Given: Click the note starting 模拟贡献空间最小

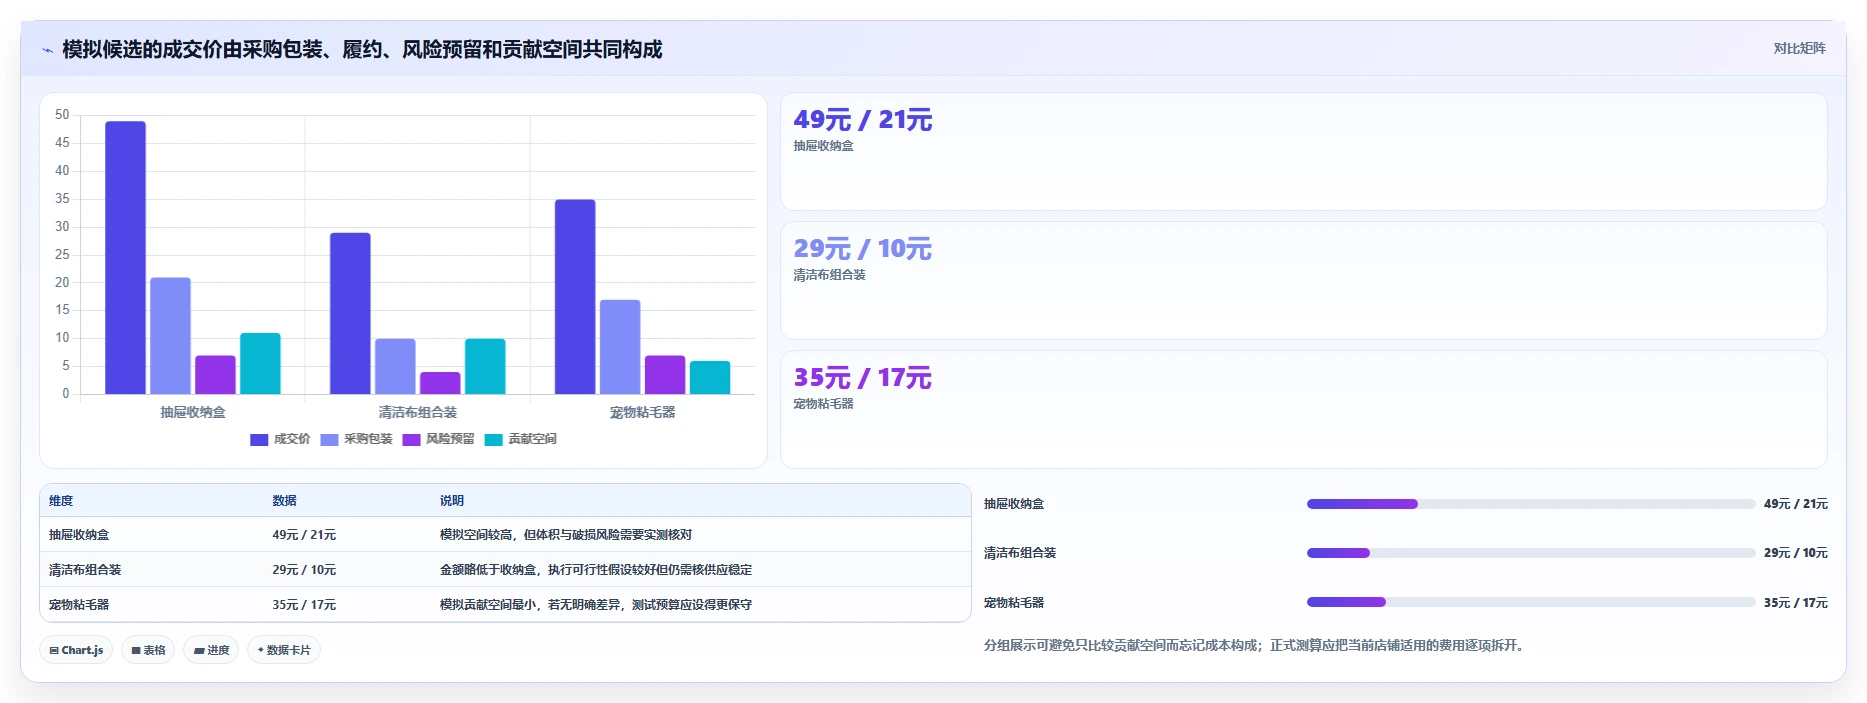Looking at the screenshot, I should [596, 605].
